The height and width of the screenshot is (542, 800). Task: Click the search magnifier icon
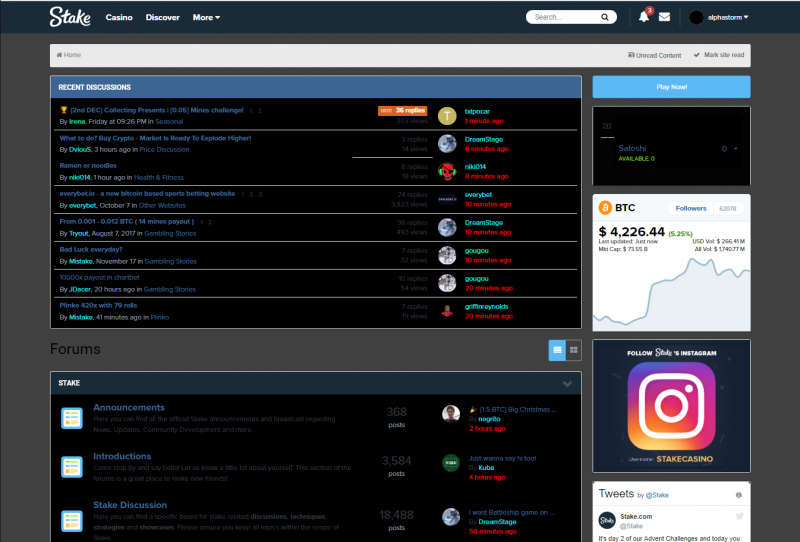tap(605, 17)
